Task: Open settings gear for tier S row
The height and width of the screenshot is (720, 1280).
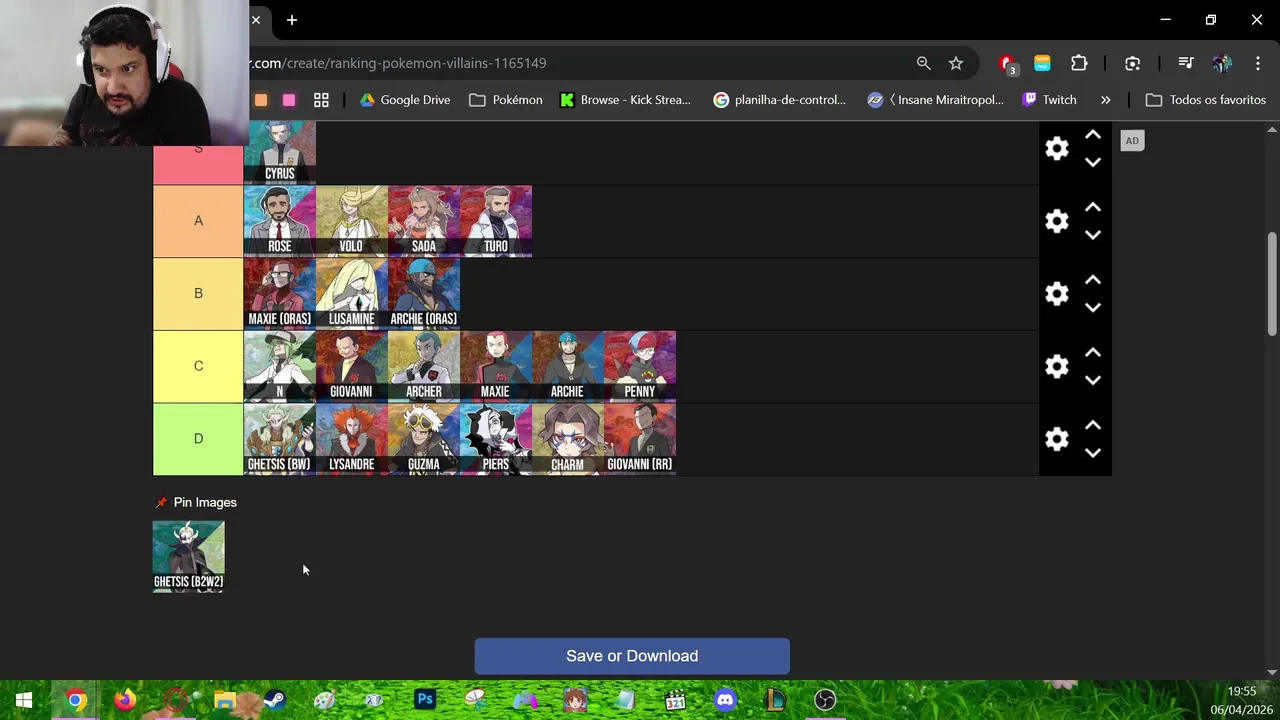Action: (1057, 149)
